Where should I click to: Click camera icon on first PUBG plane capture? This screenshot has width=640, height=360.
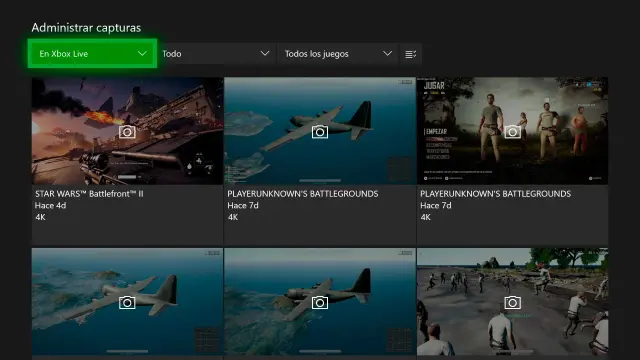320,132
